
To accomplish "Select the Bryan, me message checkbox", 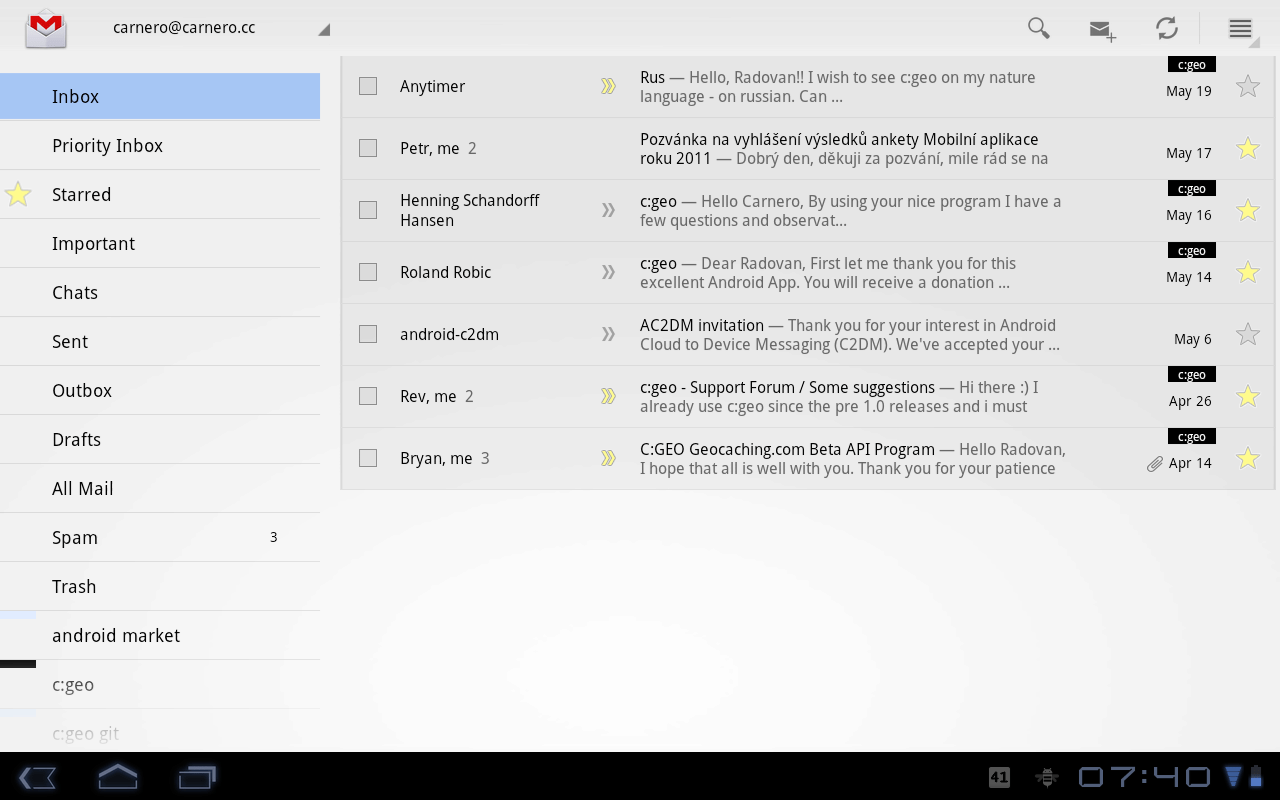I will pyautogui.click(x=368, y=458).
